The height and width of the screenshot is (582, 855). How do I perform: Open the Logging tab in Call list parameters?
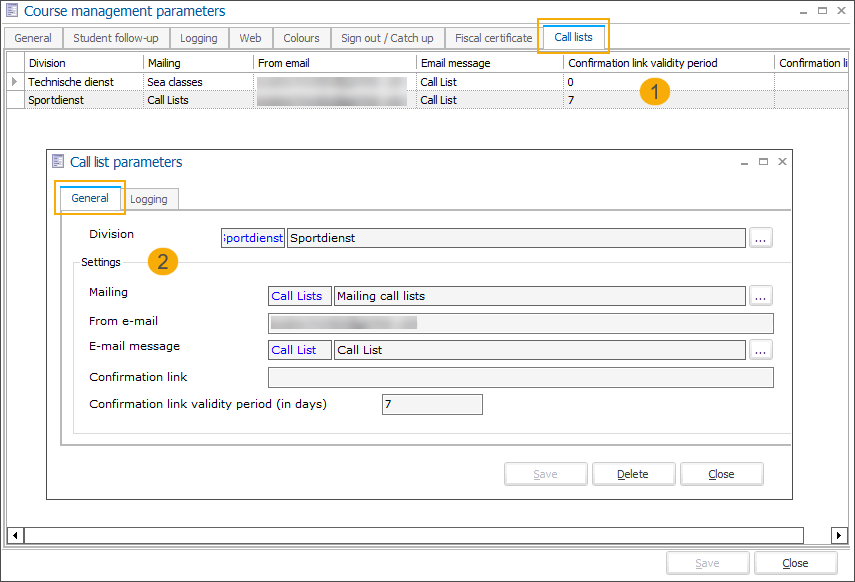click(150, 198)
